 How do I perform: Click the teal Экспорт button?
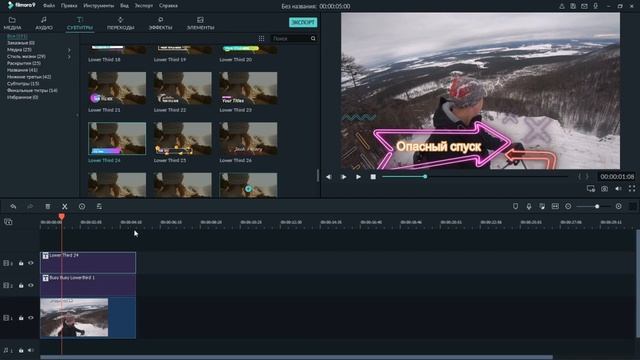(303, 22)
